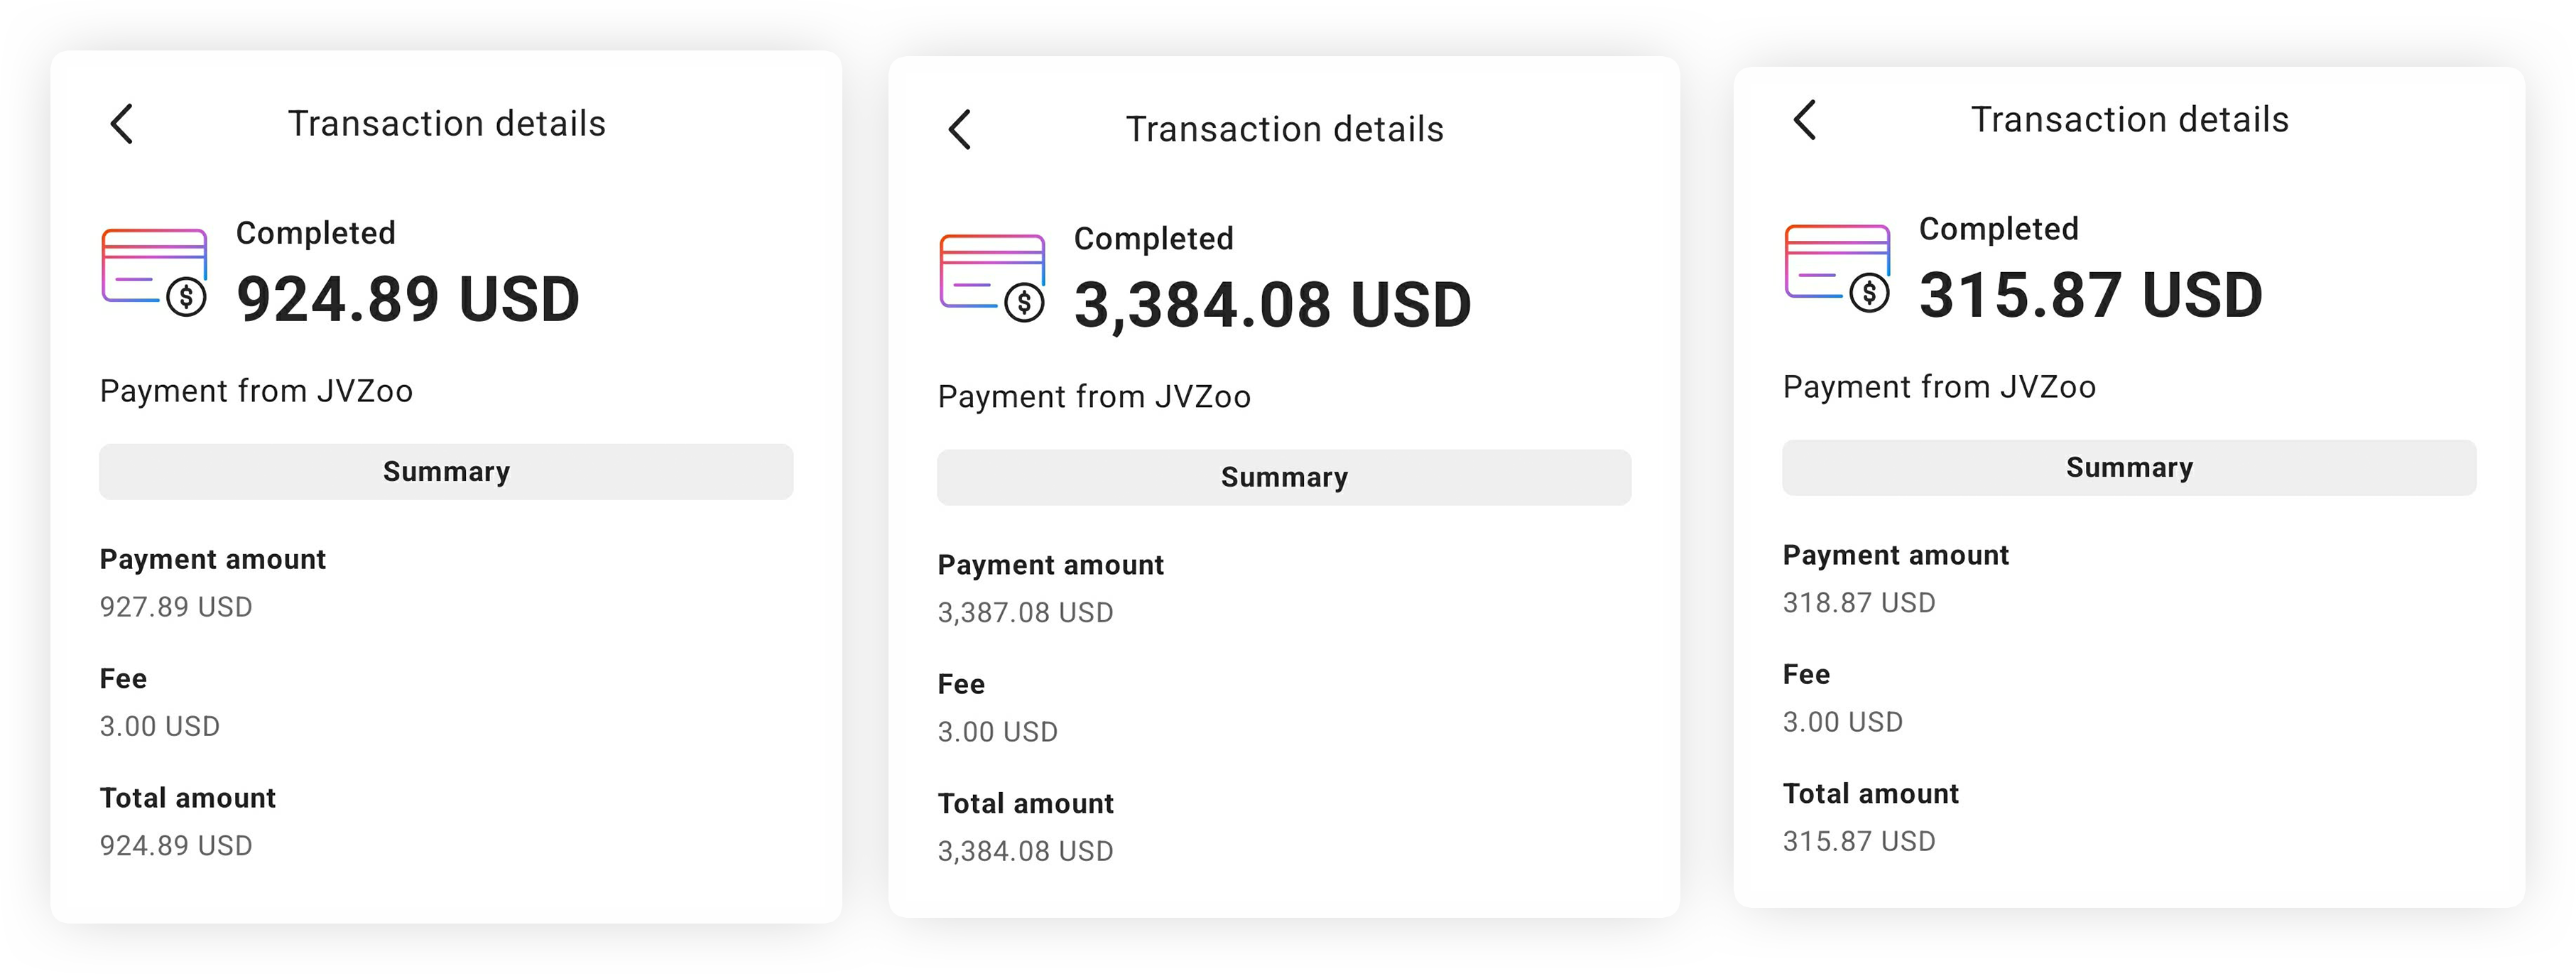
Task: Click Completed status above 924.89 USD
Action: 316,233
